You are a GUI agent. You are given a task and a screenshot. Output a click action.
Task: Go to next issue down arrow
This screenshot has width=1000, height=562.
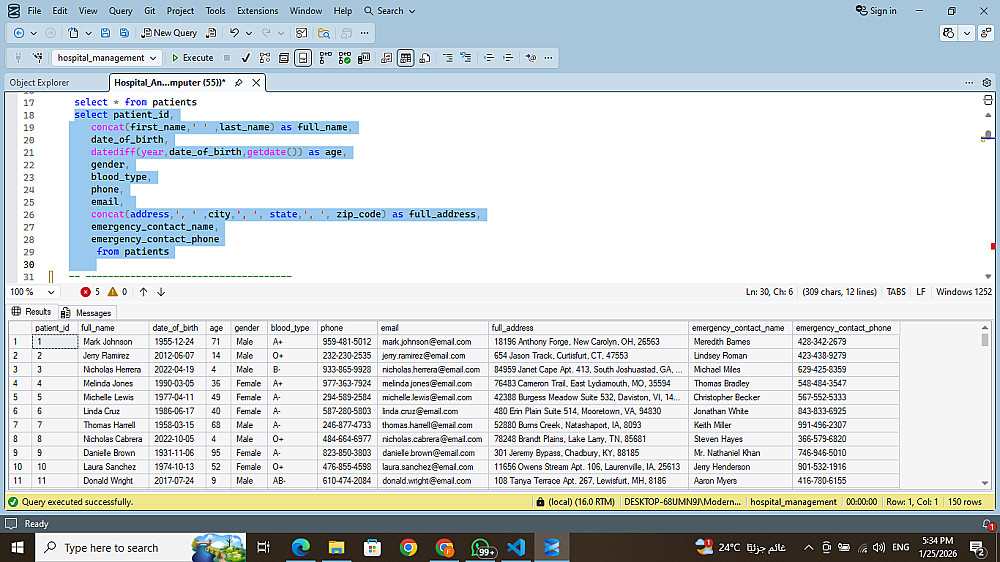point(161,292)
